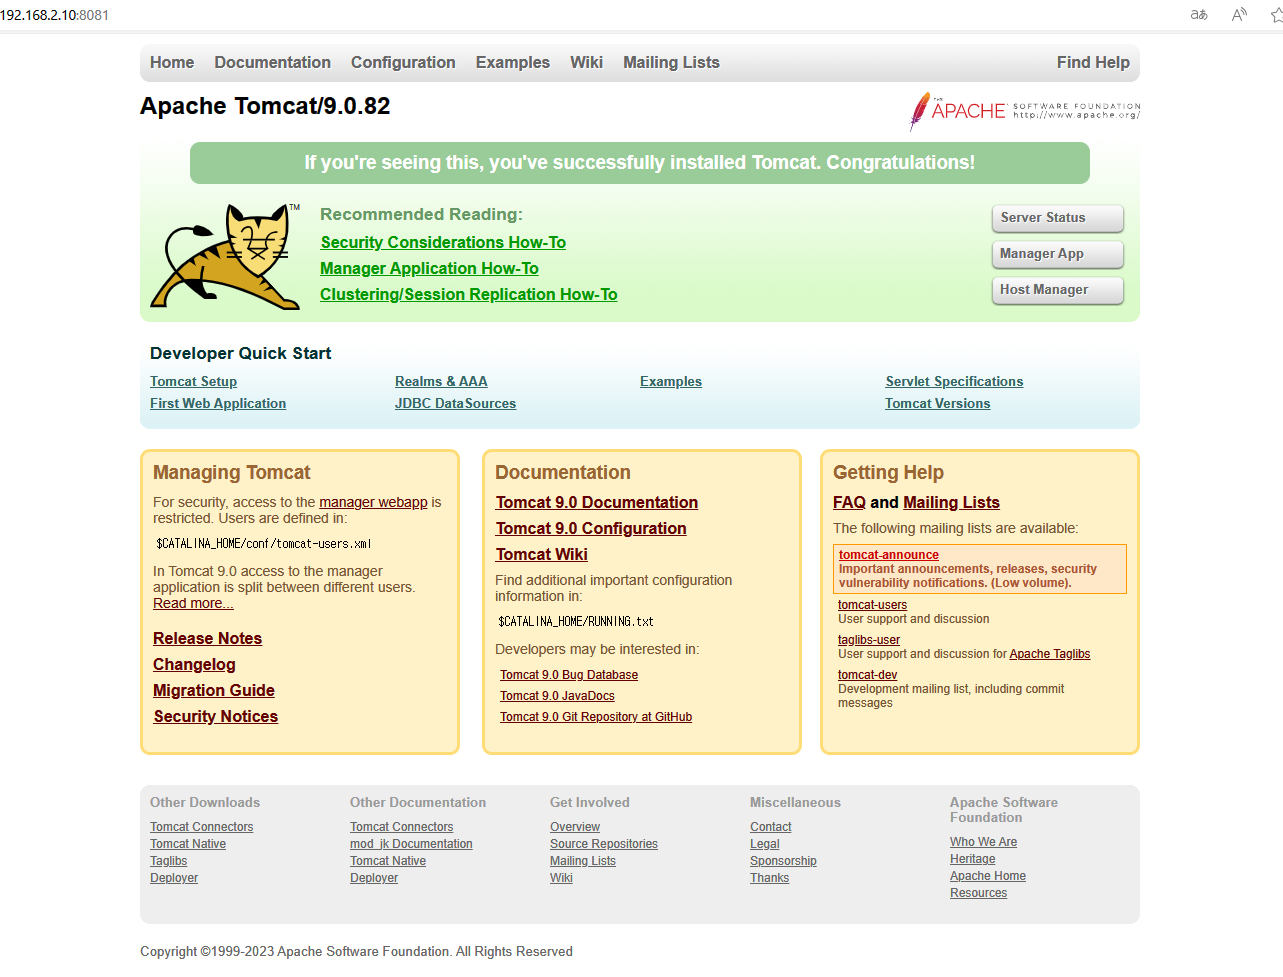The width and height of the screenshot is (1283, 977).
Task: Go to Configuration in the top nav
Action: coord(403,62)
